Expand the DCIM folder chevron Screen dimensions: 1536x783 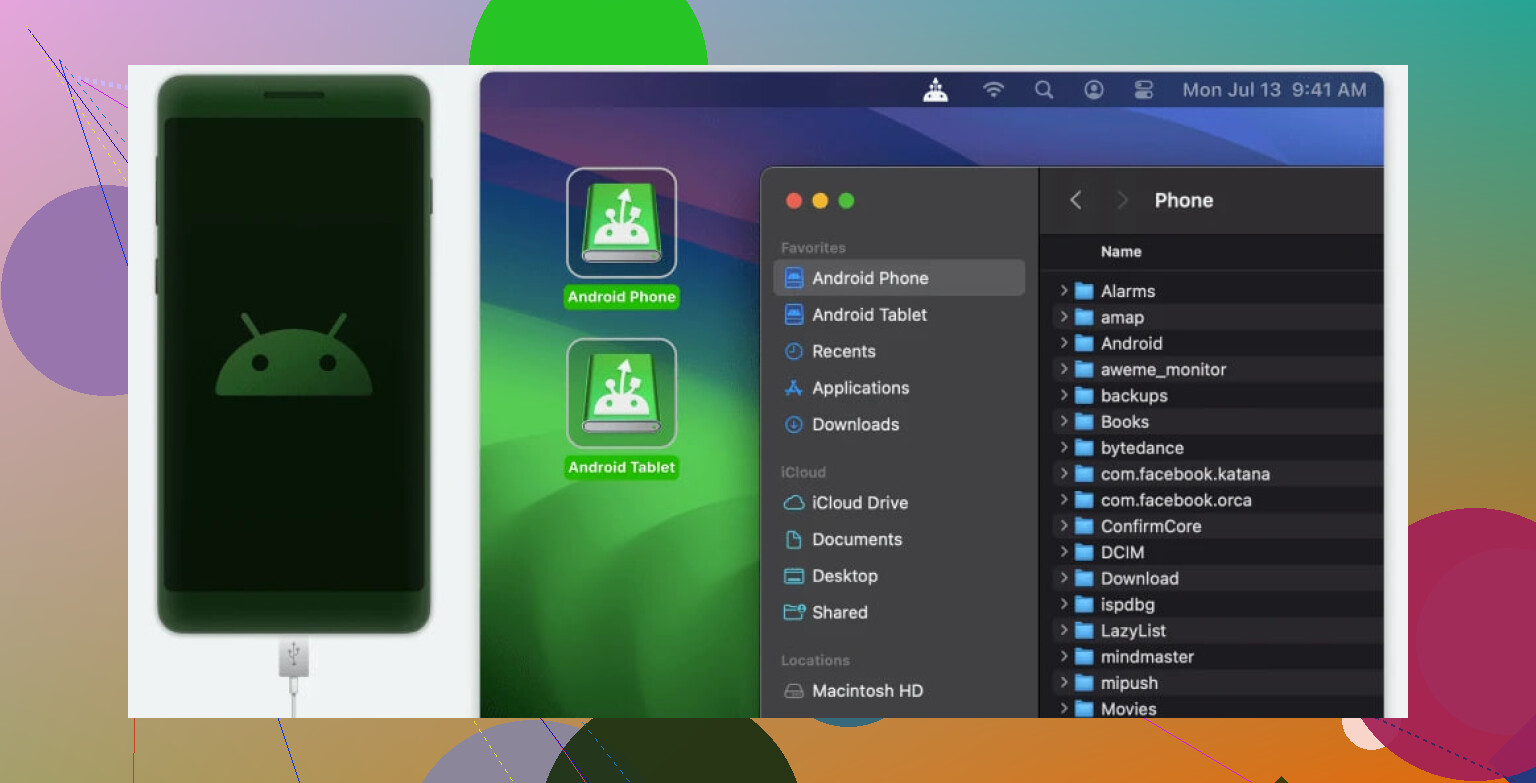click(x=1064, y=552)
